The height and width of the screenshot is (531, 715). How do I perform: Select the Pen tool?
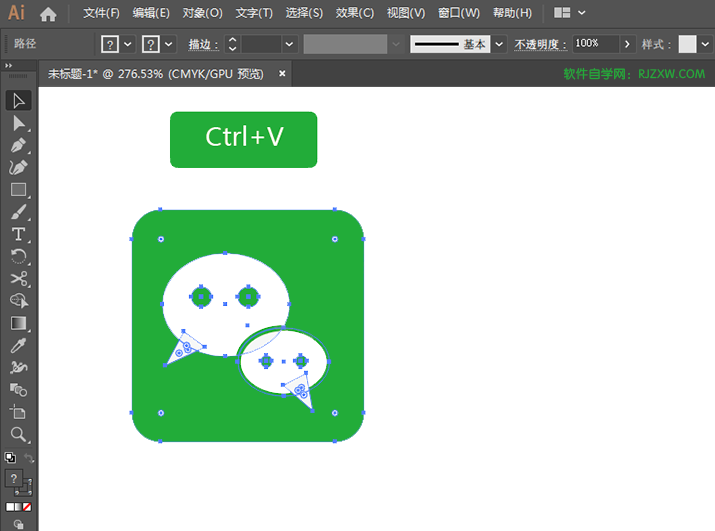click(x=18, y=146)
